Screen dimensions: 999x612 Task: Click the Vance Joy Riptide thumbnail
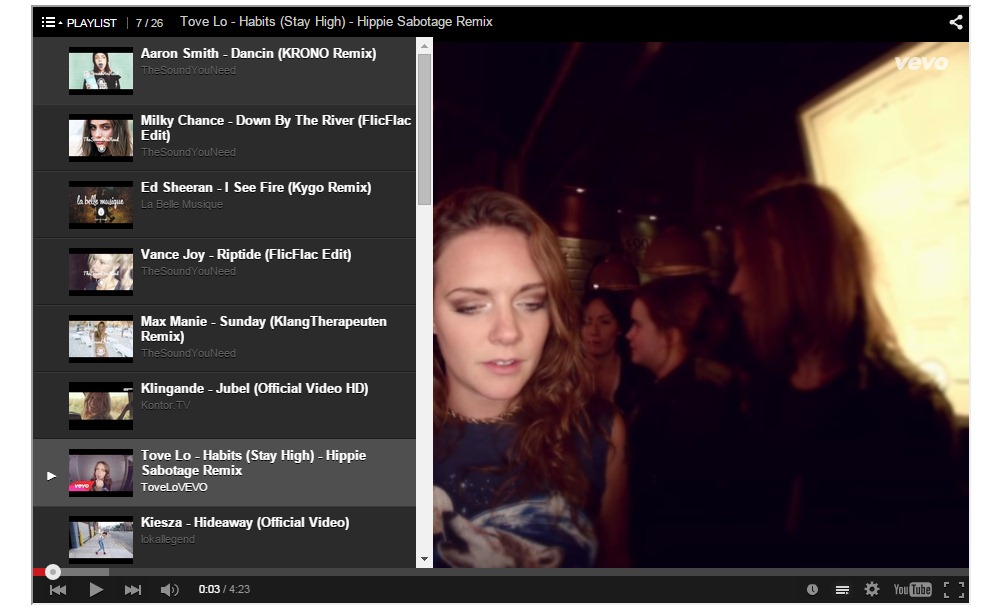(x=101, y=272)
